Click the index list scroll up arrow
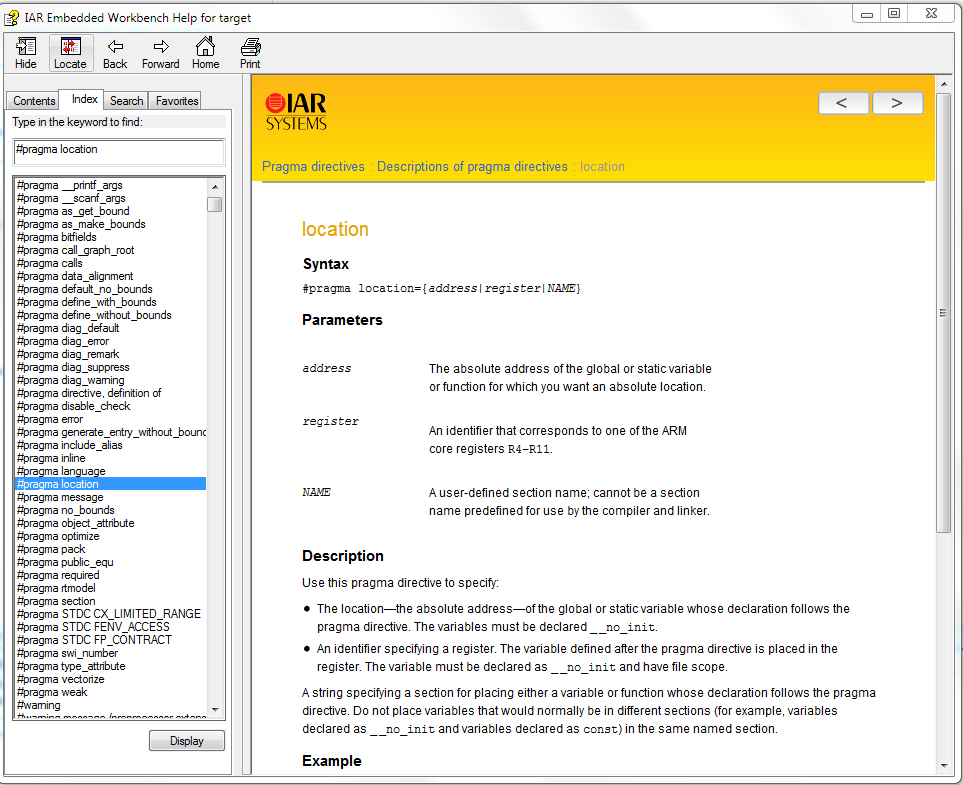 (214, 186)
